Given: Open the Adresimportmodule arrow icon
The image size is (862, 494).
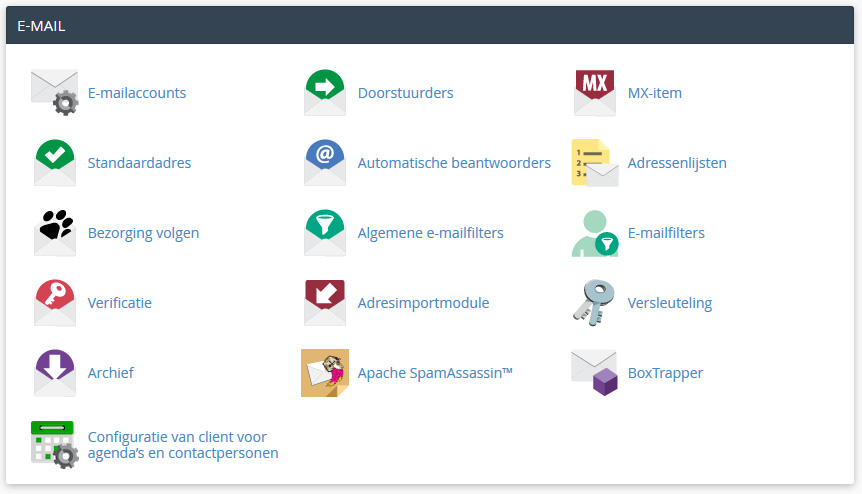Looking at the screenshot, I should 324,303.
